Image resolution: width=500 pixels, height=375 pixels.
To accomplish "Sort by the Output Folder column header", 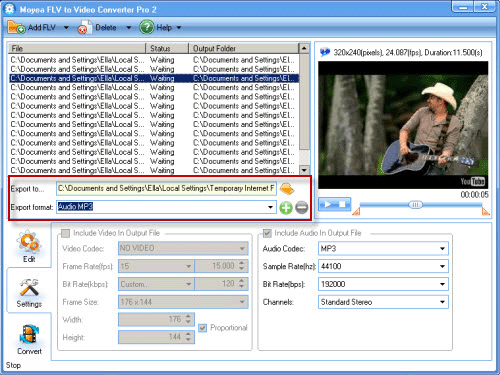I will pyautogui.click(x=244, y=48).
